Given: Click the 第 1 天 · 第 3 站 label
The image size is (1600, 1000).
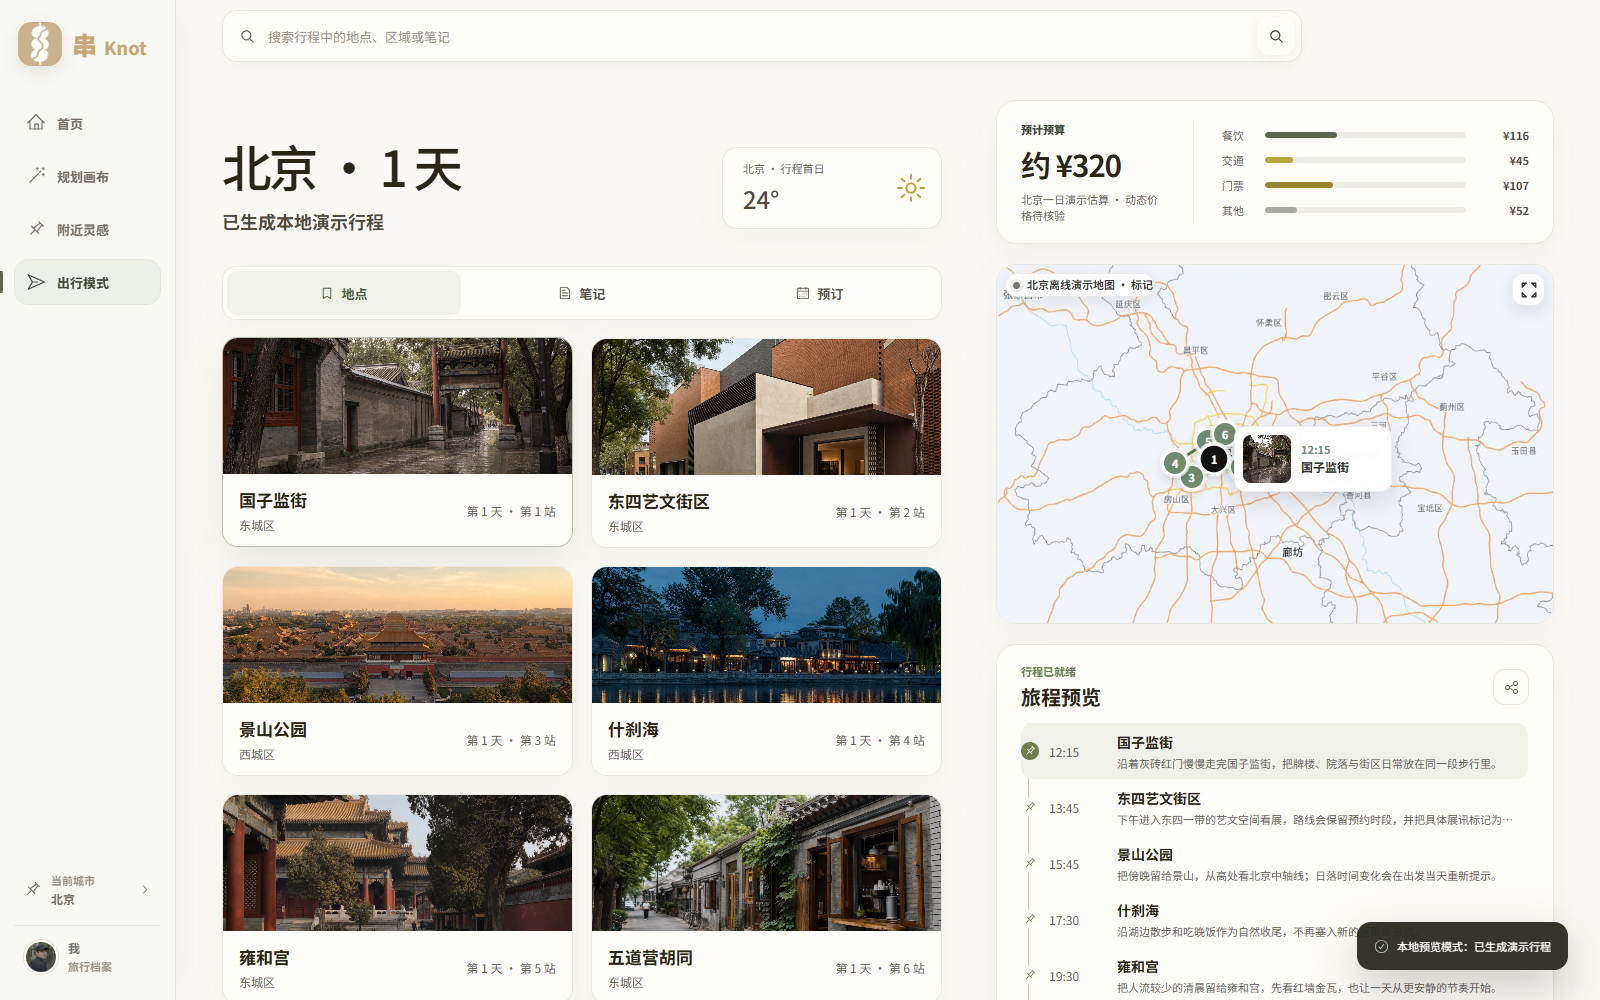Looking at the screenshot, I should coord(511,741).
